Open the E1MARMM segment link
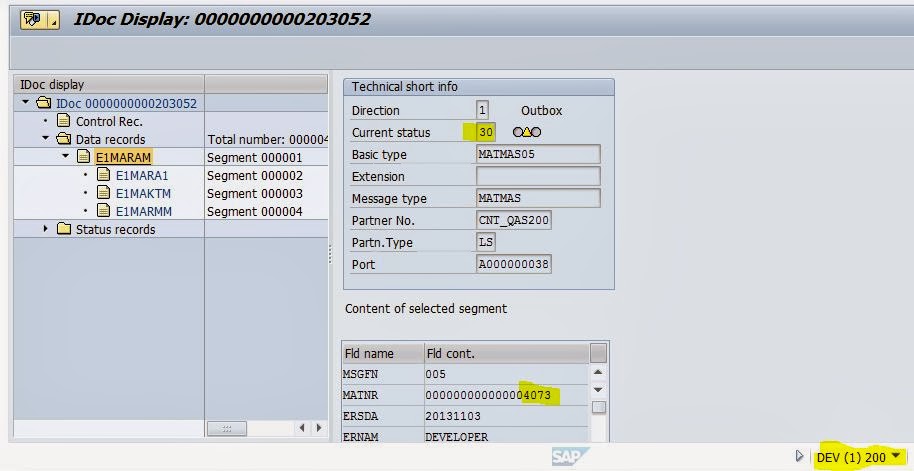The image size is (914, 471). (144, 212)
